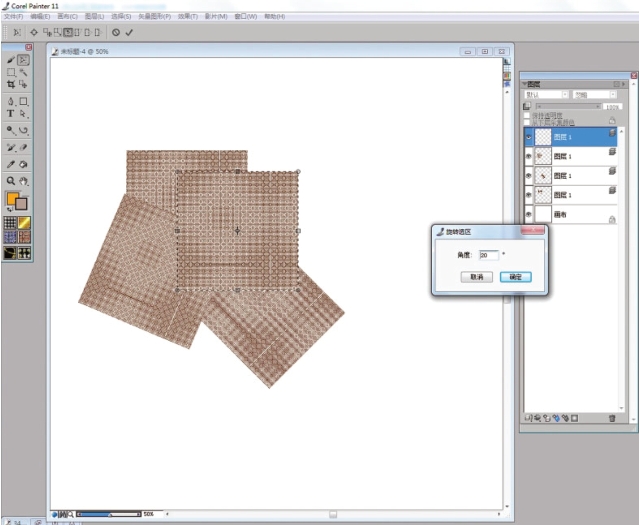Select the Crop tool

click(11, 85)
